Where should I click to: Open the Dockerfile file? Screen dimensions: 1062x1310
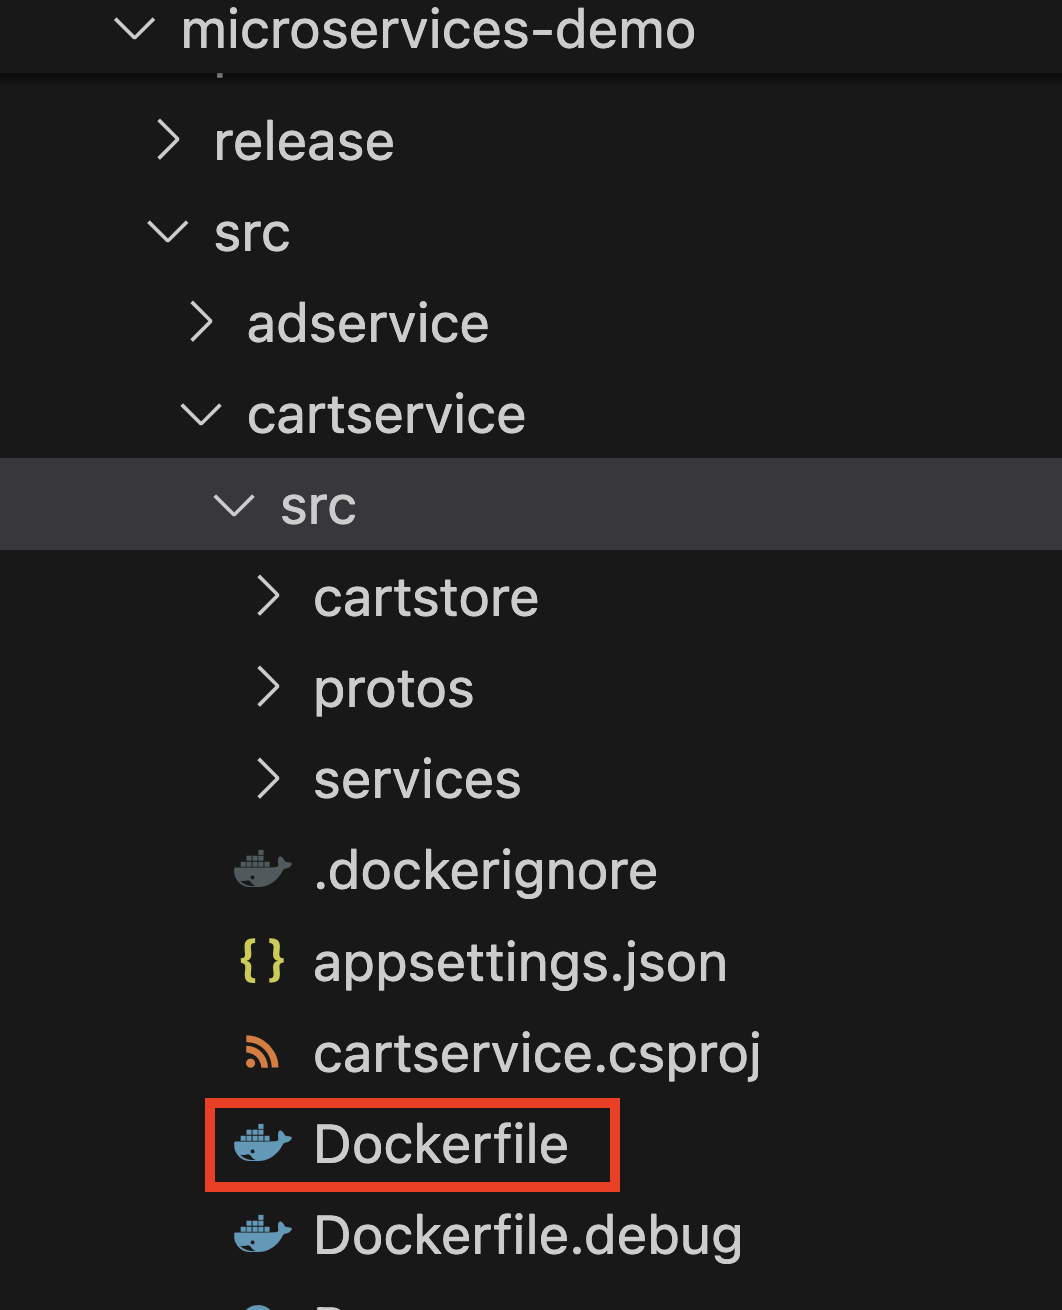pos(441,1144)
